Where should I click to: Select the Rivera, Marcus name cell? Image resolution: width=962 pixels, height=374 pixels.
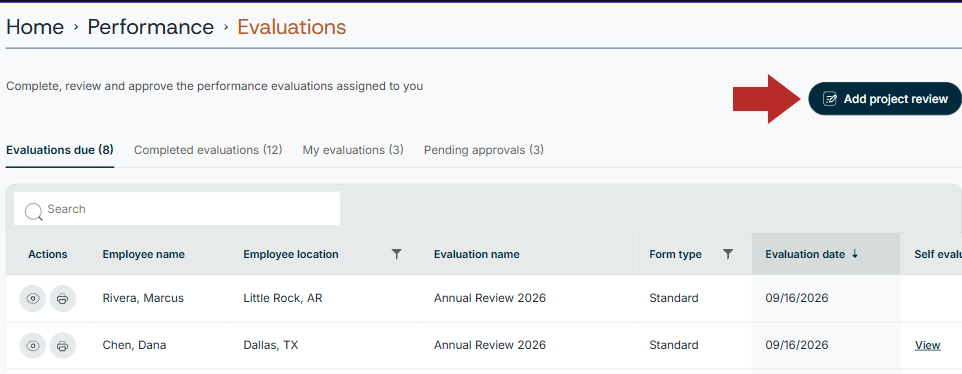[143, 299]
